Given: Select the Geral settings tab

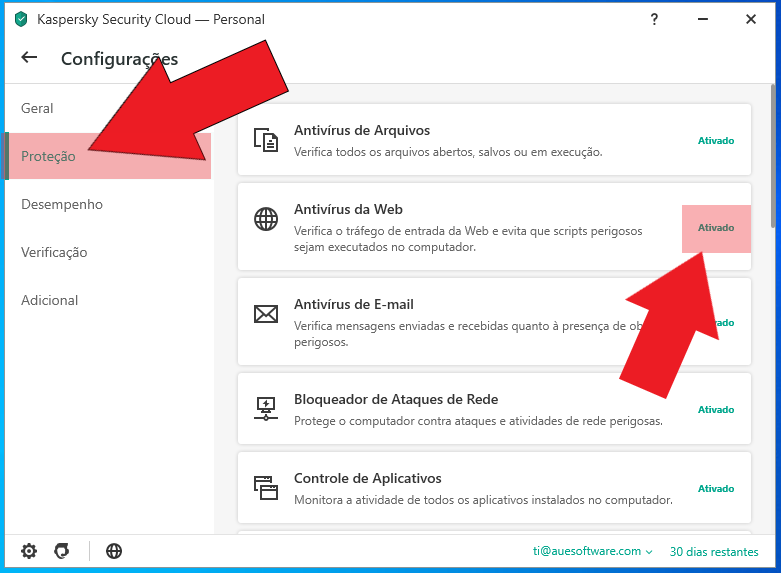Looking at the screenshot, I should pyautogui.click(x=38, y=108).
